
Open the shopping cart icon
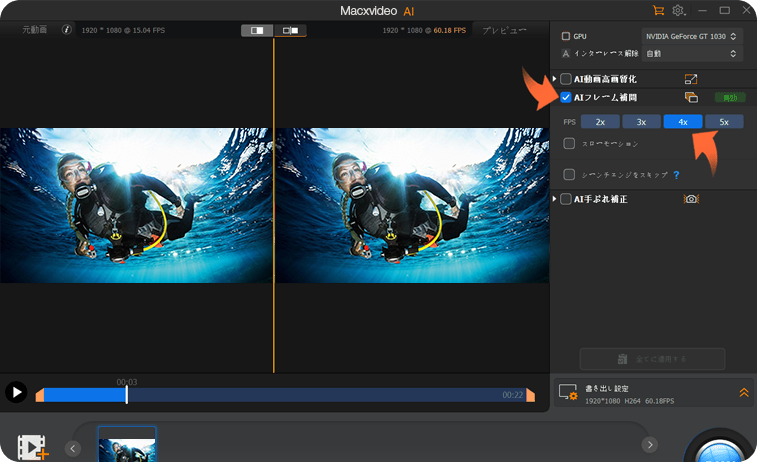click(658, 10)
